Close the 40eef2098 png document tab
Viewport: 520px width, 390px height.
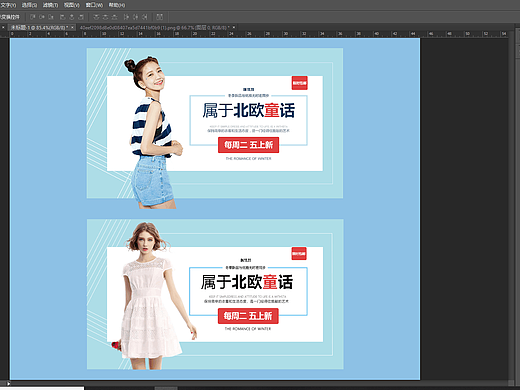pyautogui.click(x=234, y=27)
